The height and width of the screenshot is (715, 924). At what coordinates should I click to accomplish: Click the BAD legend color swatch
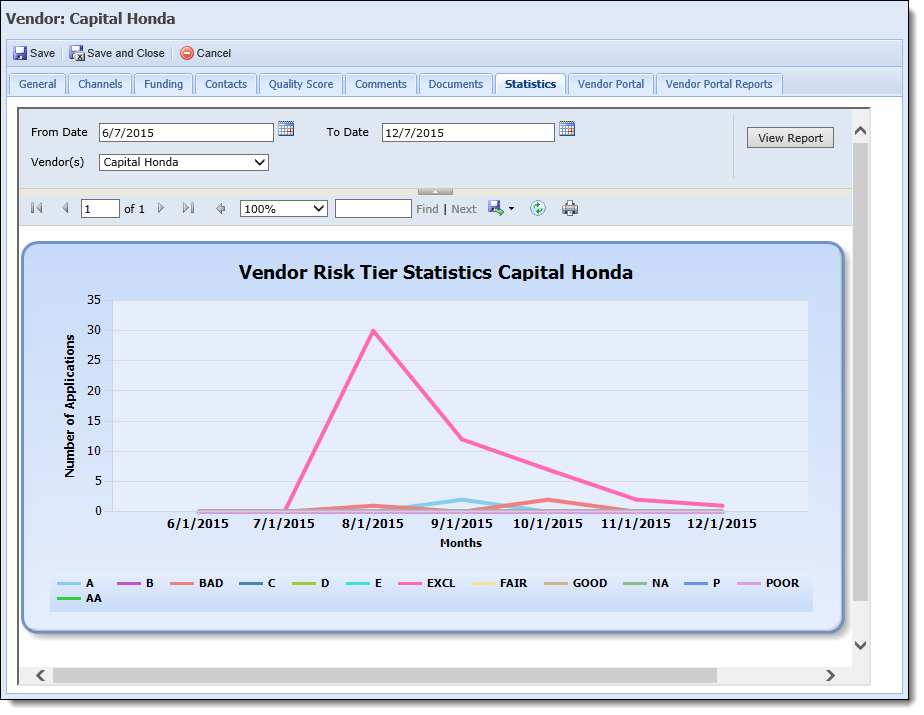point(182,584)
